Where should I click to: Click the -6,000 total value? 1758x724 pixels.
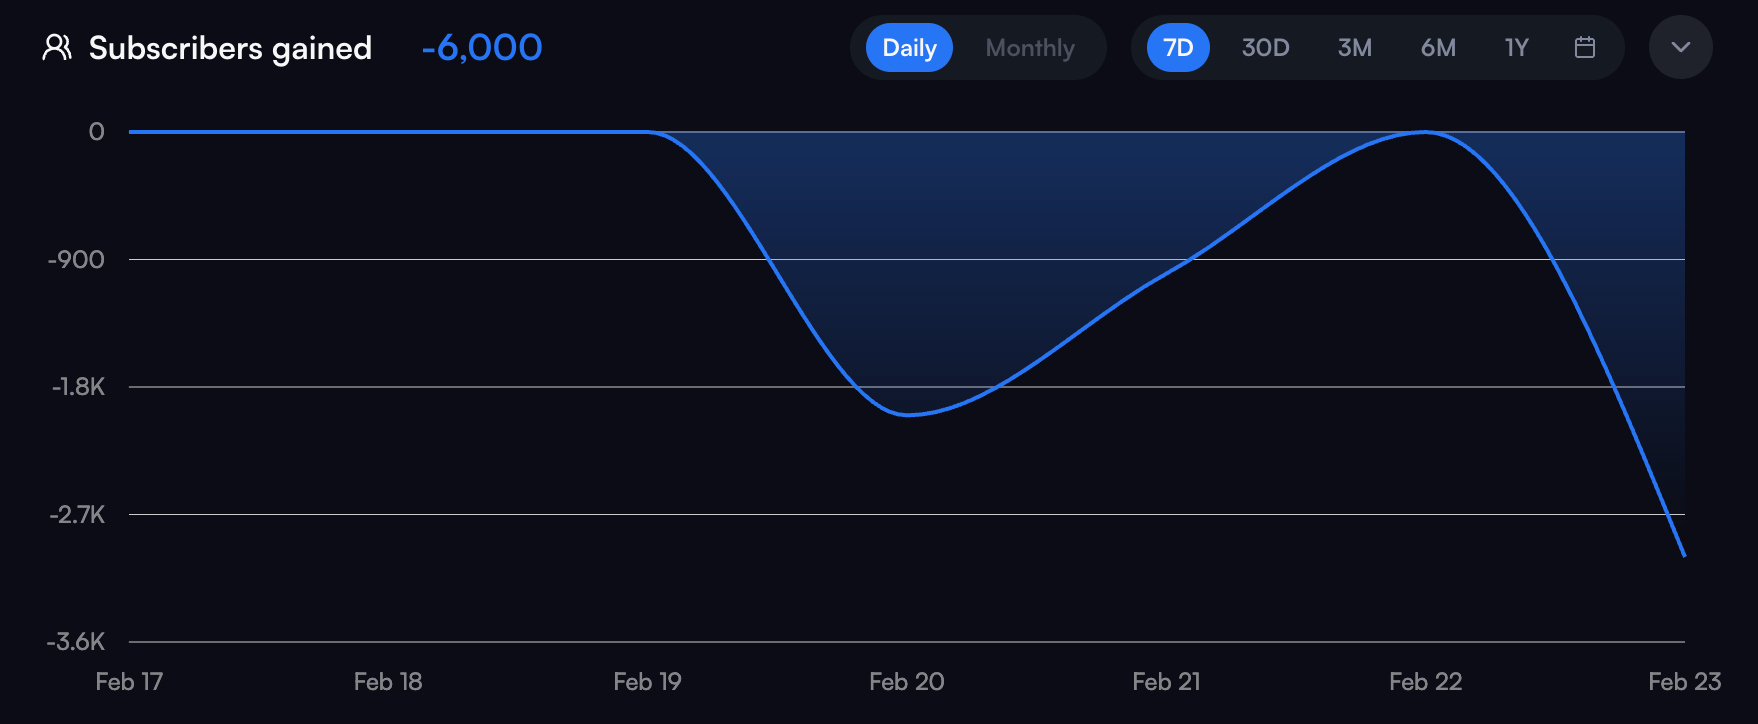(482, 47)
